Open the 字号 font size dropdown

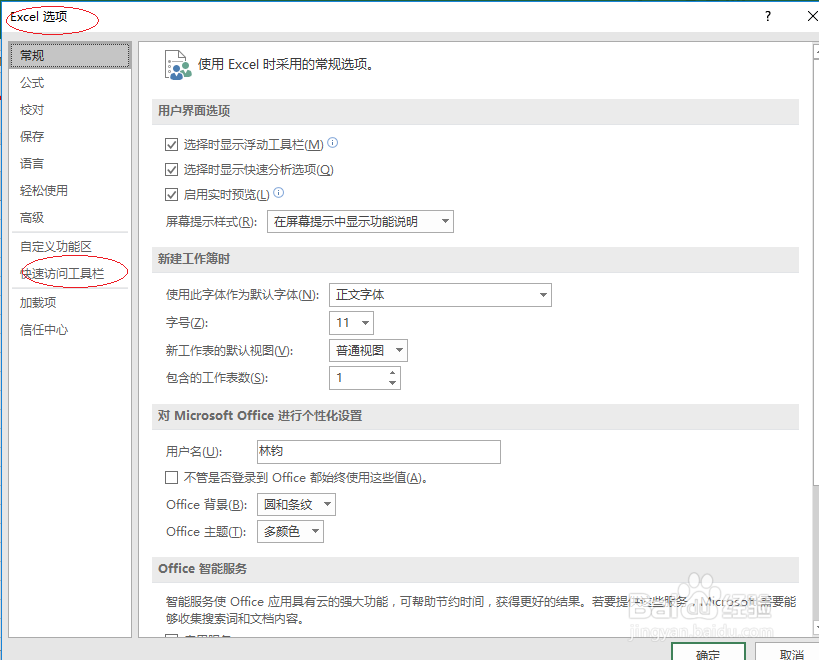coord(352,323)
